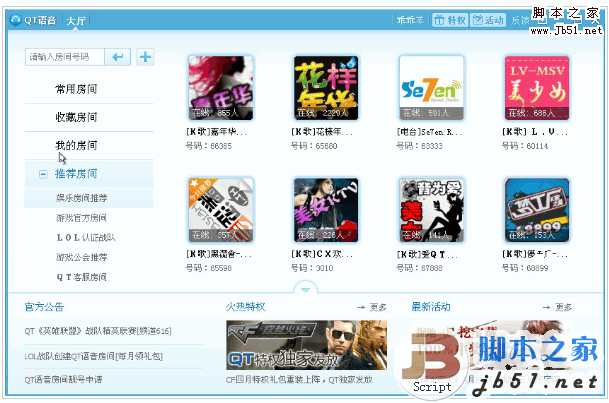Click room title for number 66365
Viewport: 609px width, 403px height.
pos(216,132)
